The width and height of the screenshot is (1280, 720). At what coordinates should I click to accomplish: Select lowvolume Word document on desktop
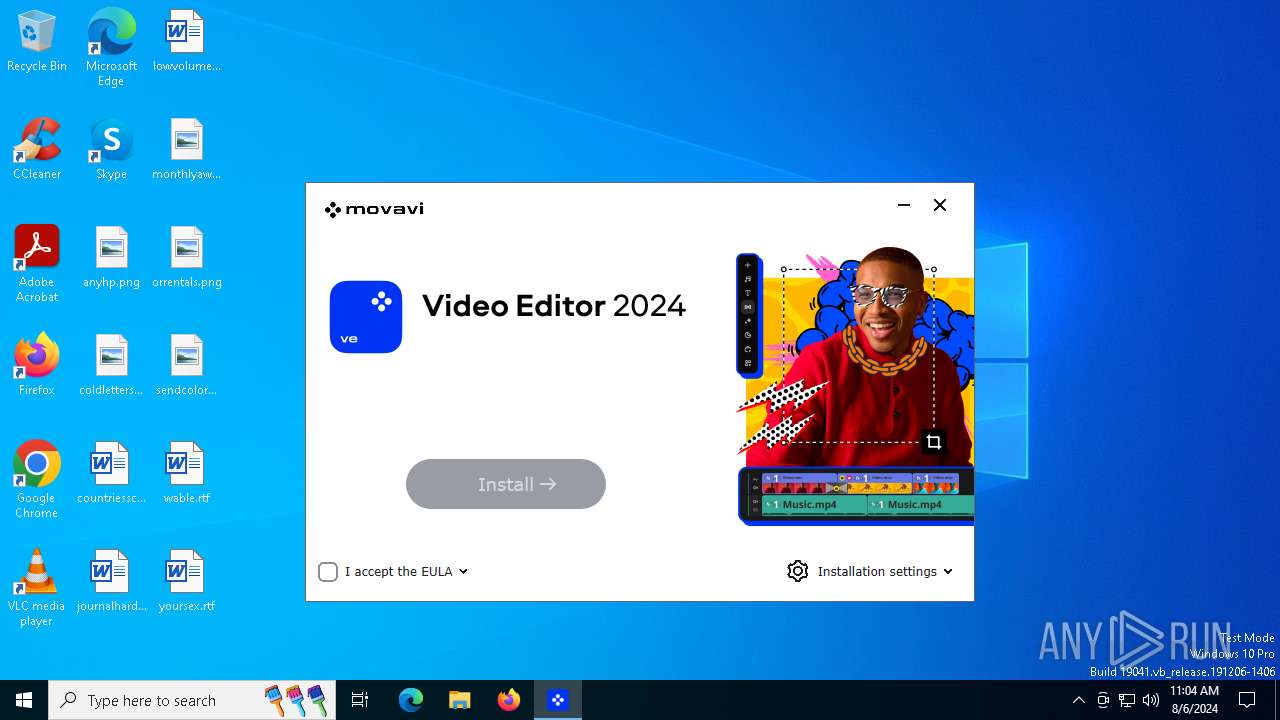[186, 42]
